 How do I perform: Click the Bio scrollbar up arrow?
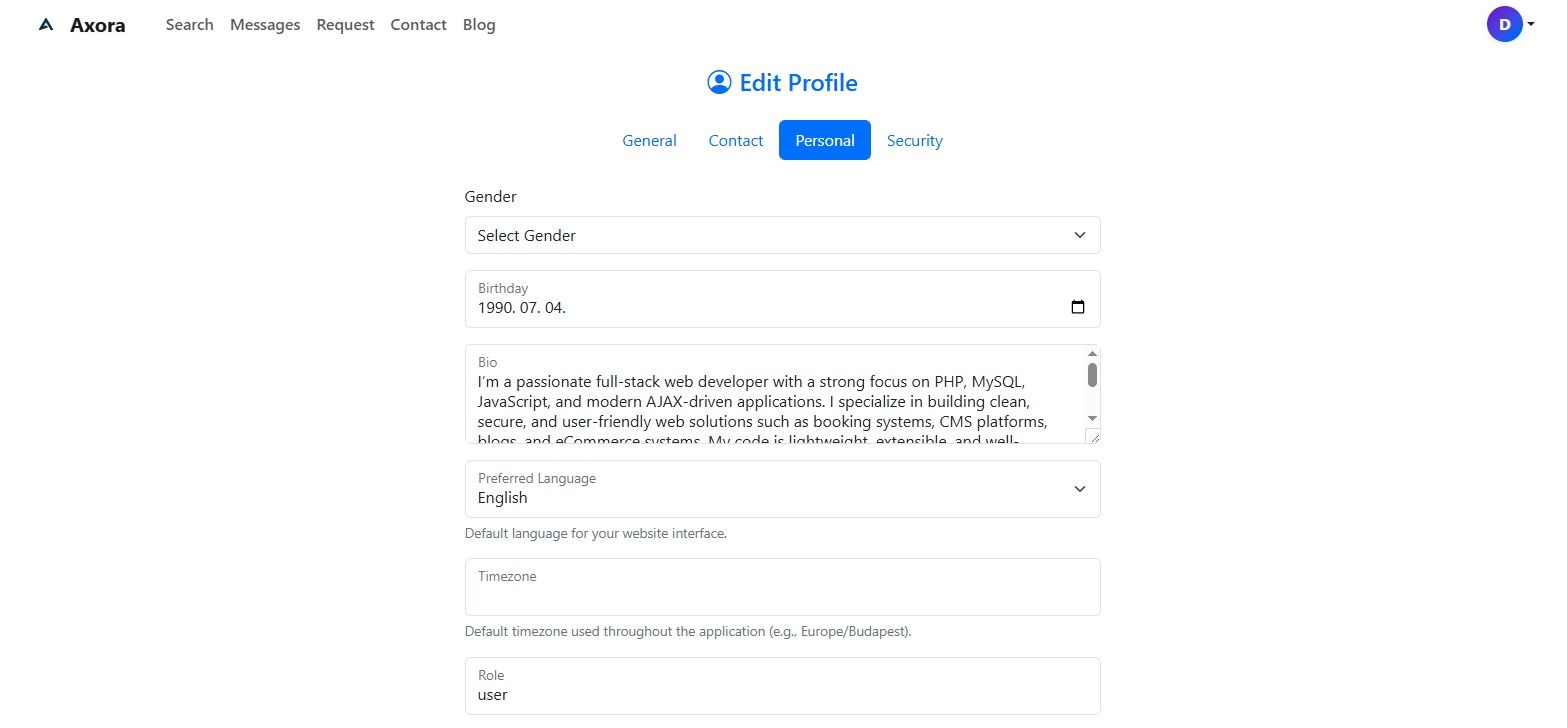click(x=1092, y=354)
